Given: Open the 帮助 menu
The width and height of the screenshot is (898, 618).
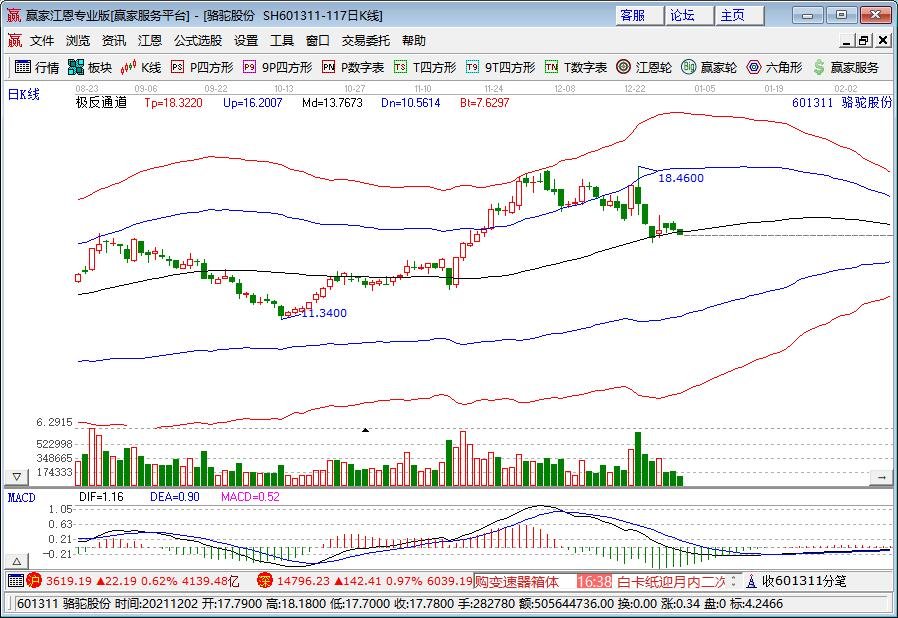Looking at the screenshot, I should click(x=413, y=40).
